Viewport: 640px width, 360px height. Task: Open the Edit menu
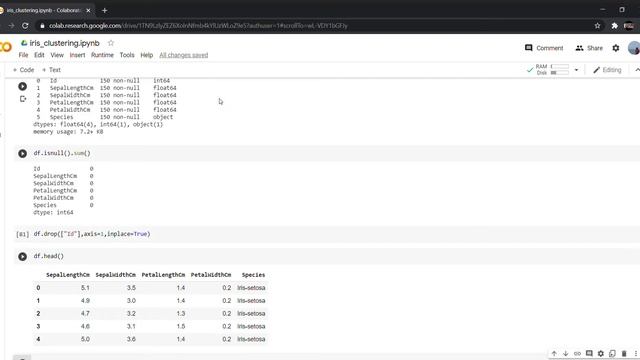tap(39, 55)
